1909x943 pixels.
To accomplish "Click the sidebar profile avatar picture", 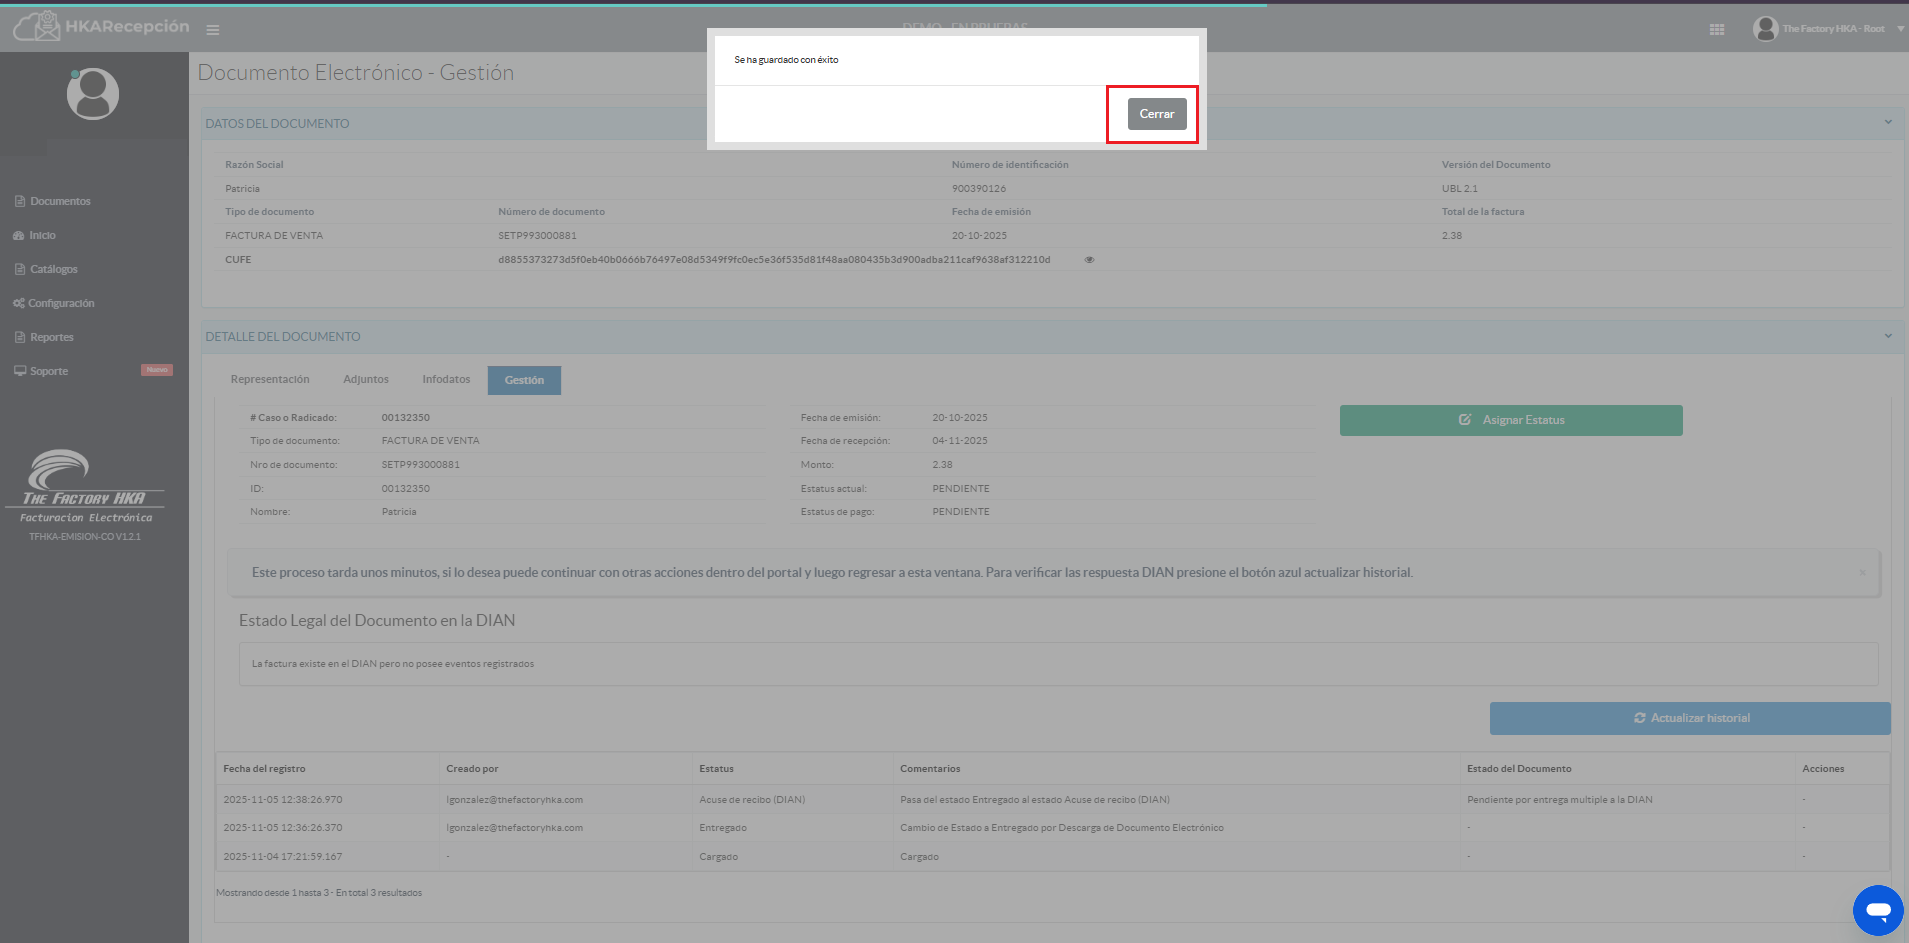I will (93, 94).
